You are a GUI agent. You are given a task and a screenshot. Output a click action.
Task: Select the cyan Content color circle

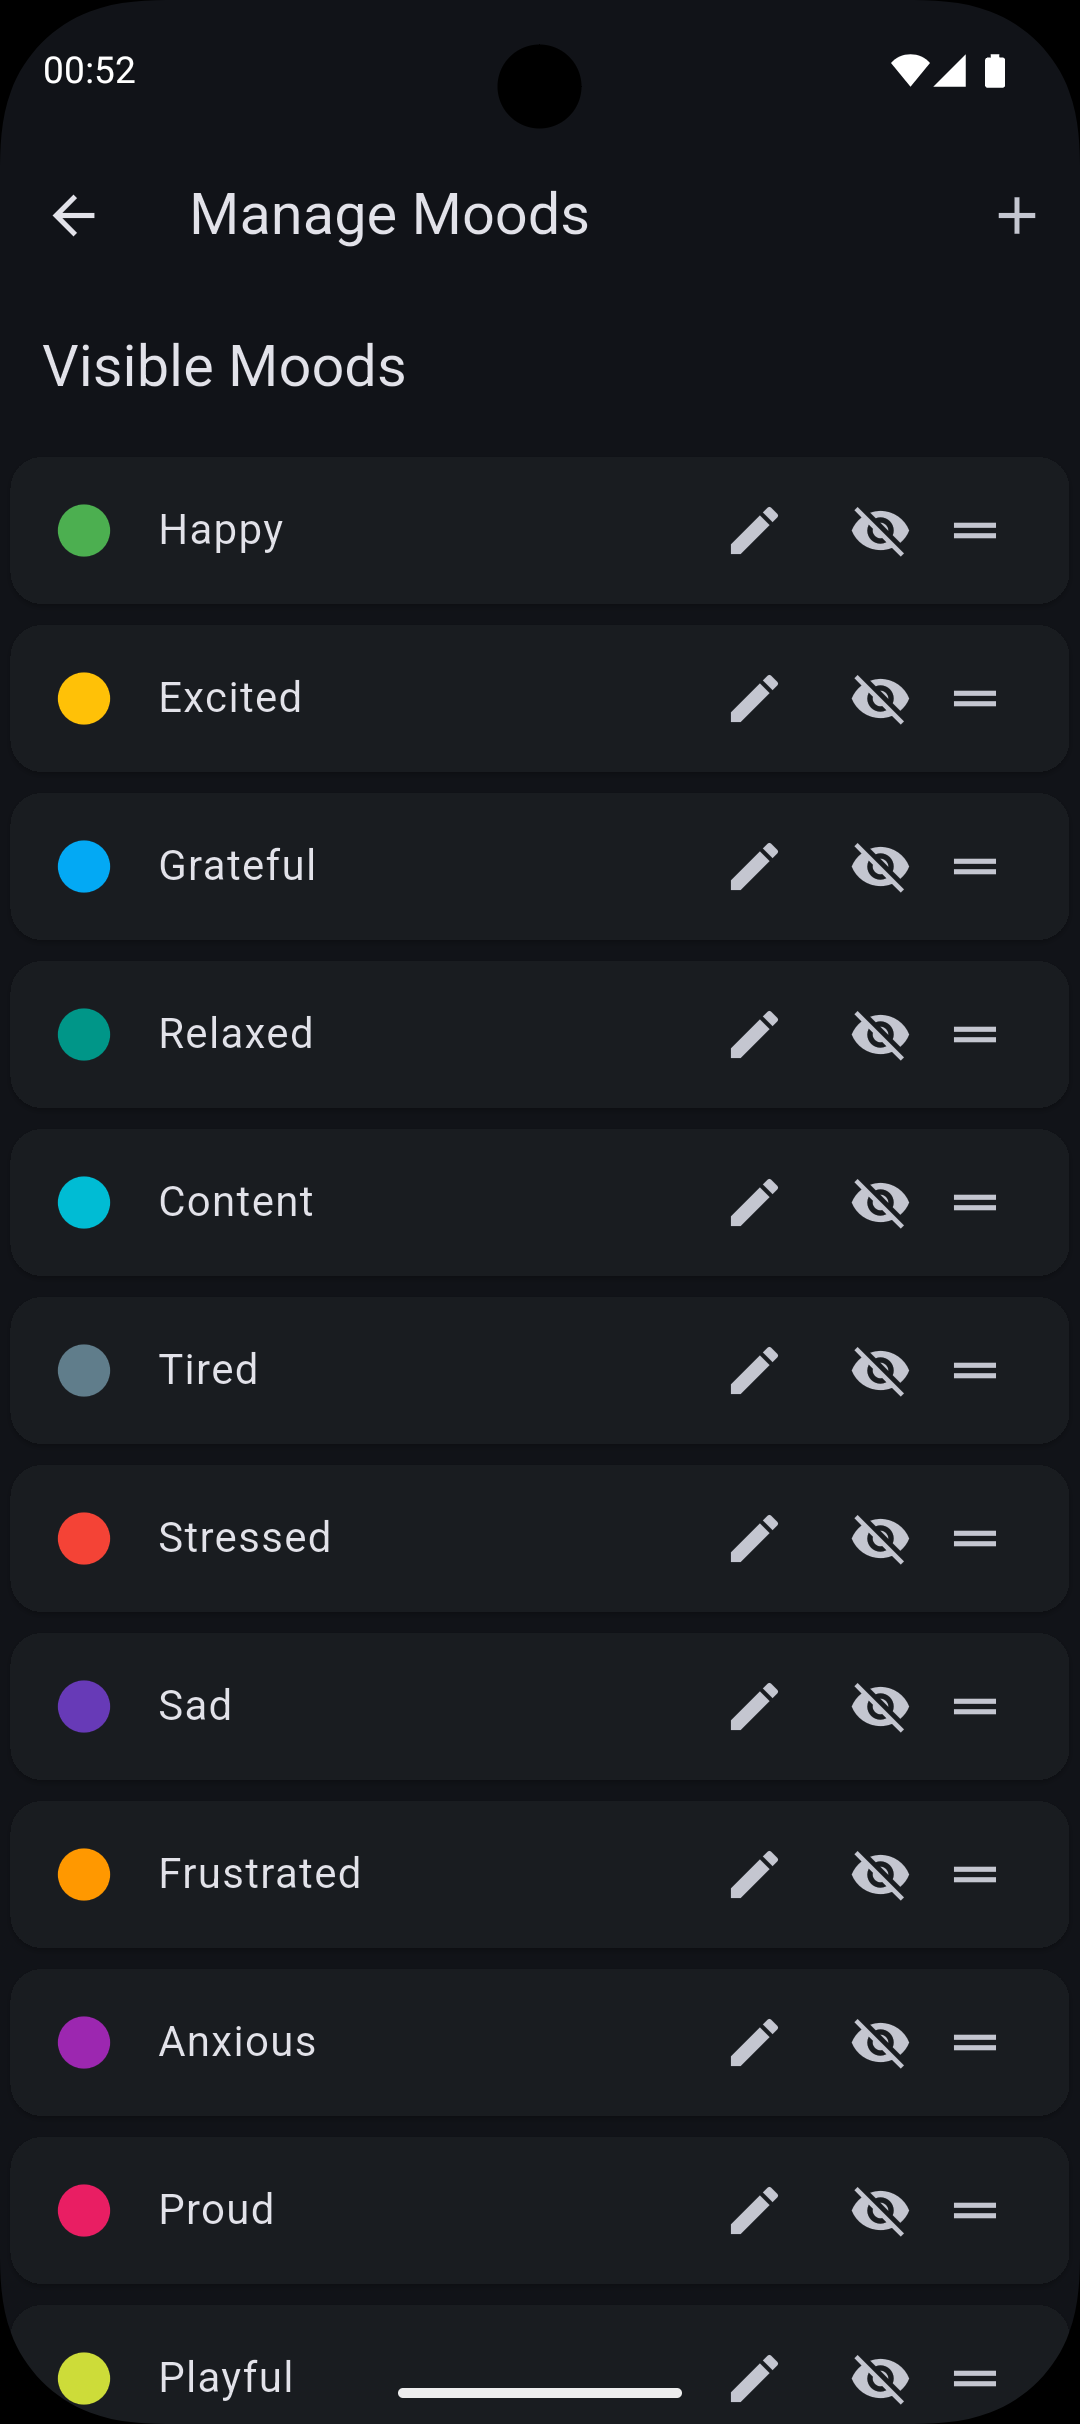pos(84,1202)
